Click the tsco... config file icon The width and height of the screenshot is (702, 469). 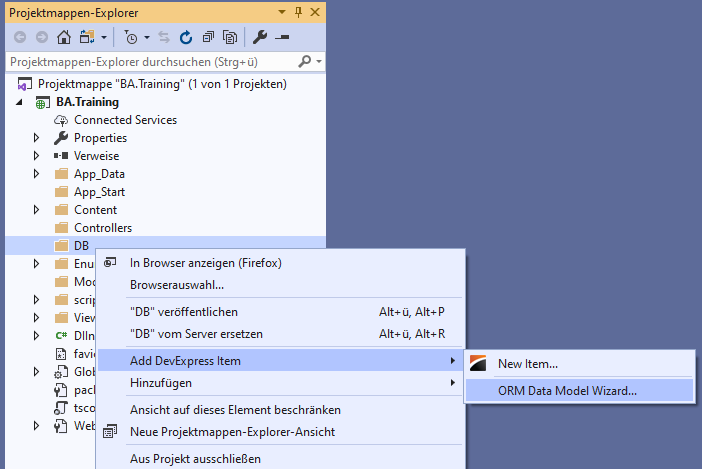pyautogui.click(x=61, y=408)
